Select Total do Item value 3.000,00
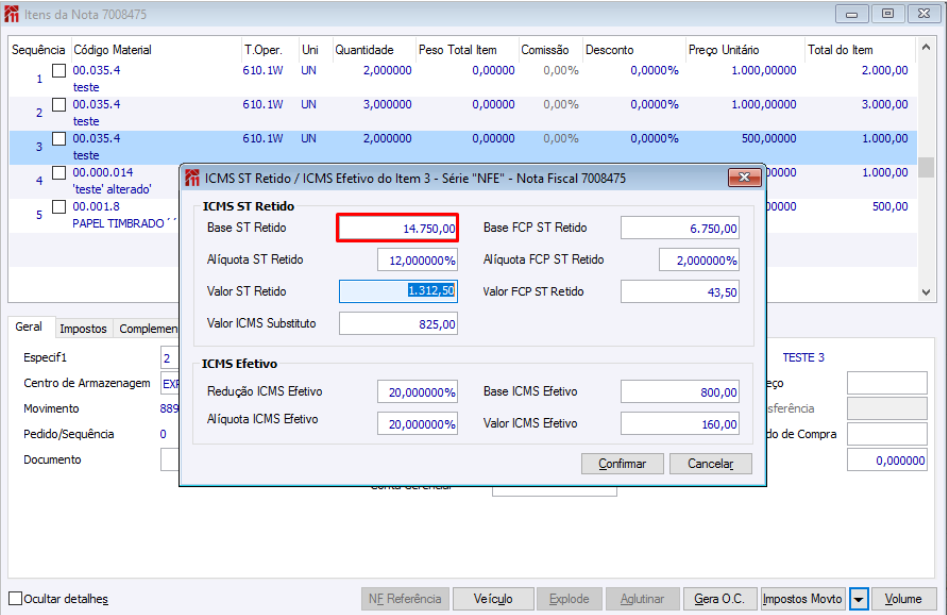The image size is (947, 615). coord(885,104)
